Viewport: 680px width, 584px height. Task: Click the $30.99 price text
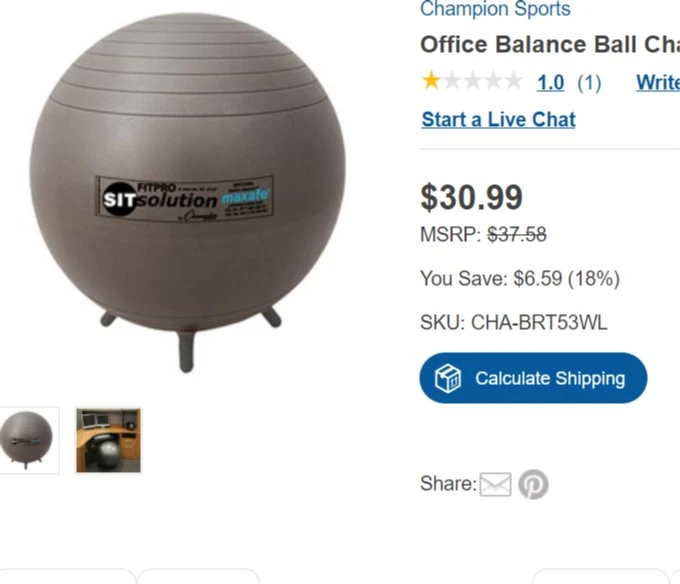pyautogui.click(x=471, y=197)
